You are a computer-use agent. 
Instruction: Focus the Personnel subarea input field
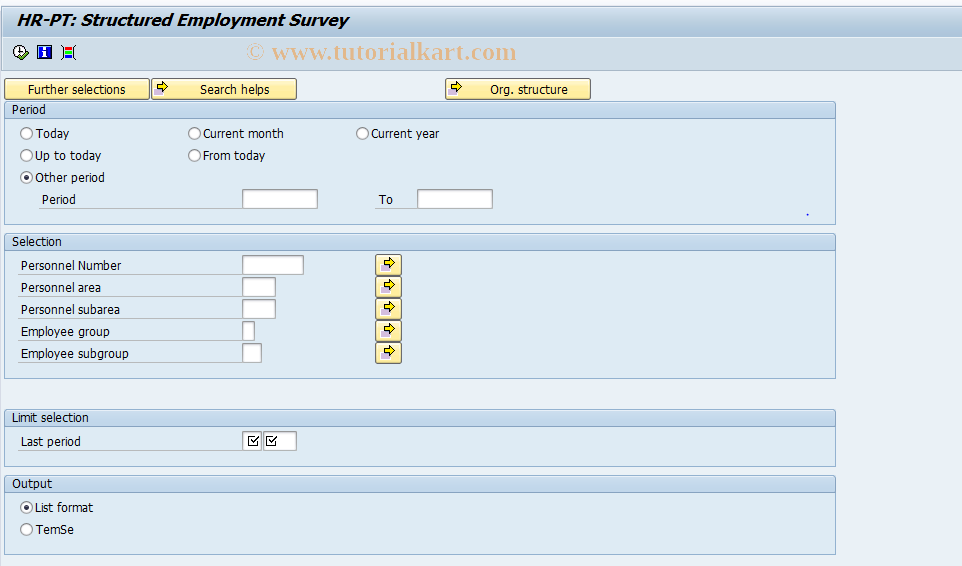259,309
